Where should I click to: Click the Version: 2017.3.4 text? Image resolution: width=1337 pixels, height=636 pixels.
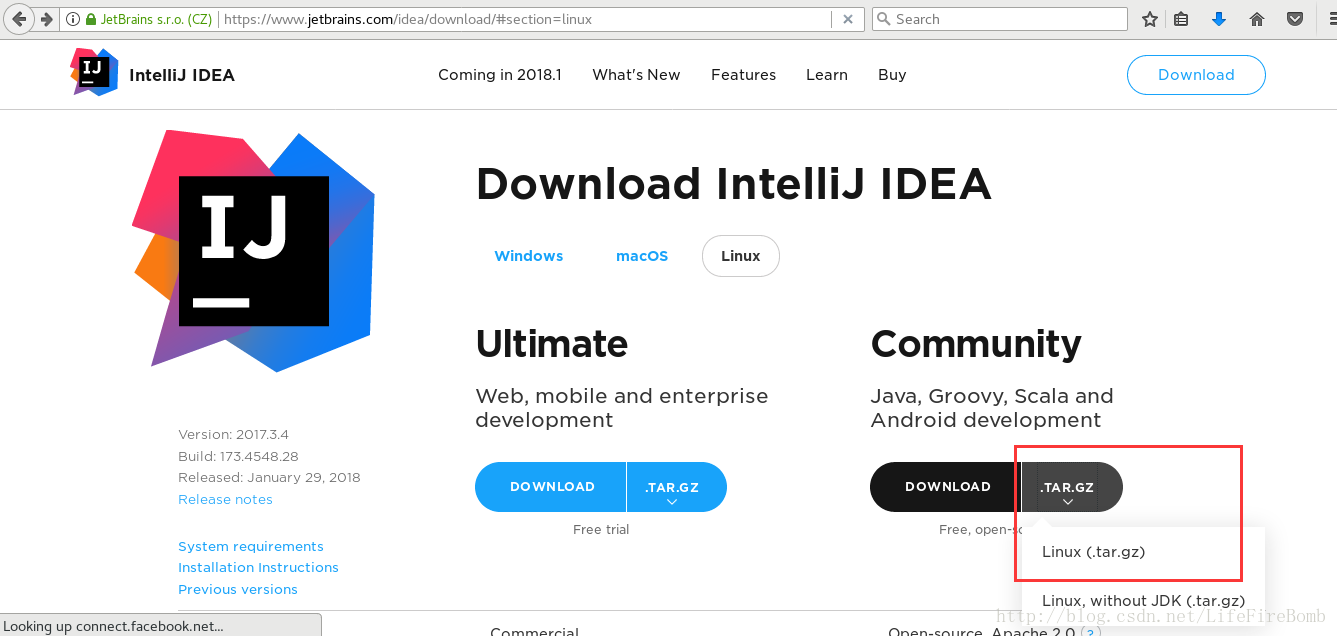tap(233, 435)
